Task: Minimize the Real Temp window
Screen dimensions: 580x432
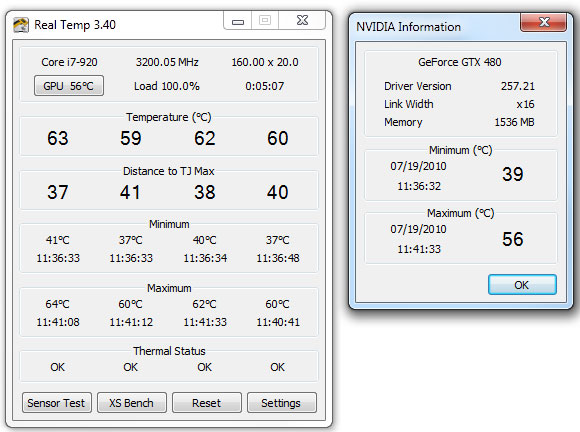Action: pos(237,21)
